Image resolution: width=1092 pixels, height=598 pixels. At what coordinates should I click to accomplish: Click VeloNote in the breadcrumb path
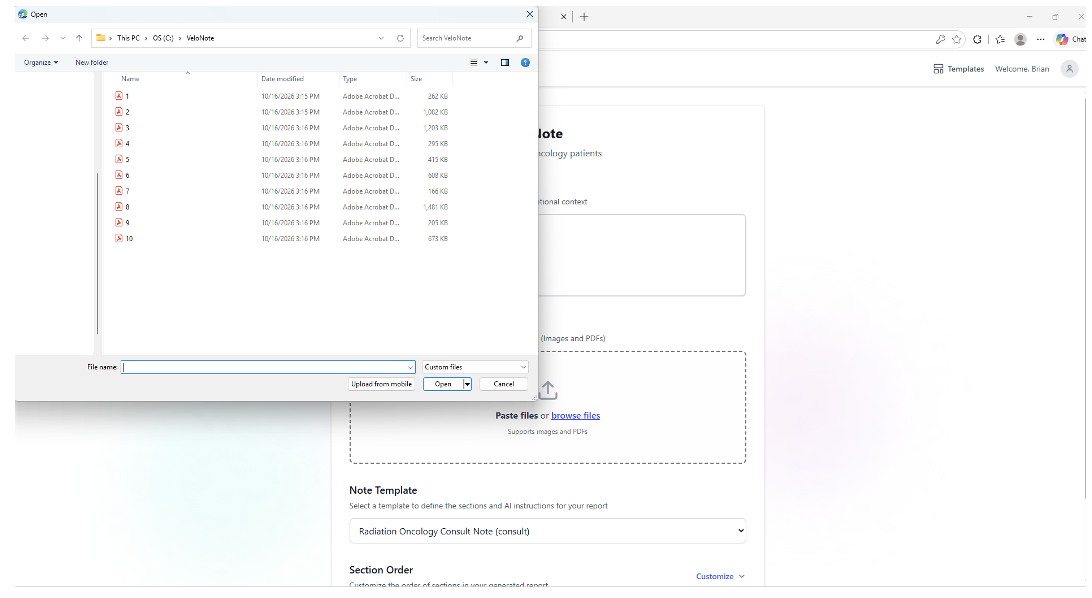[200, 38]
